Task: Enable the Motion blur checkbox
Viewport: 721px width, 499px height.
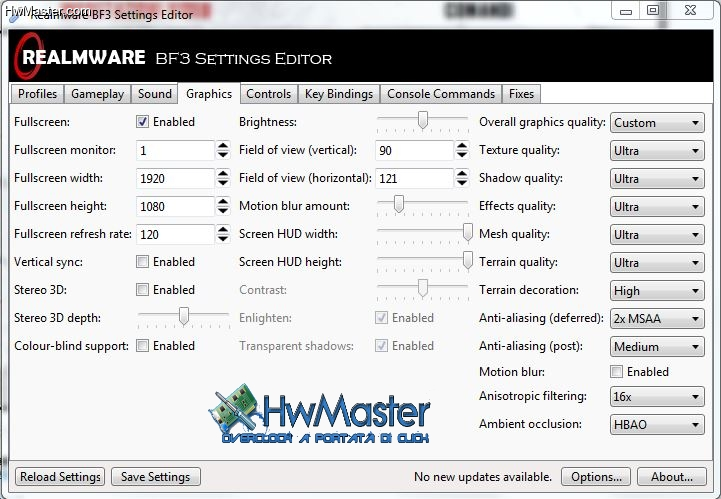Action: [x=617, y=372]
